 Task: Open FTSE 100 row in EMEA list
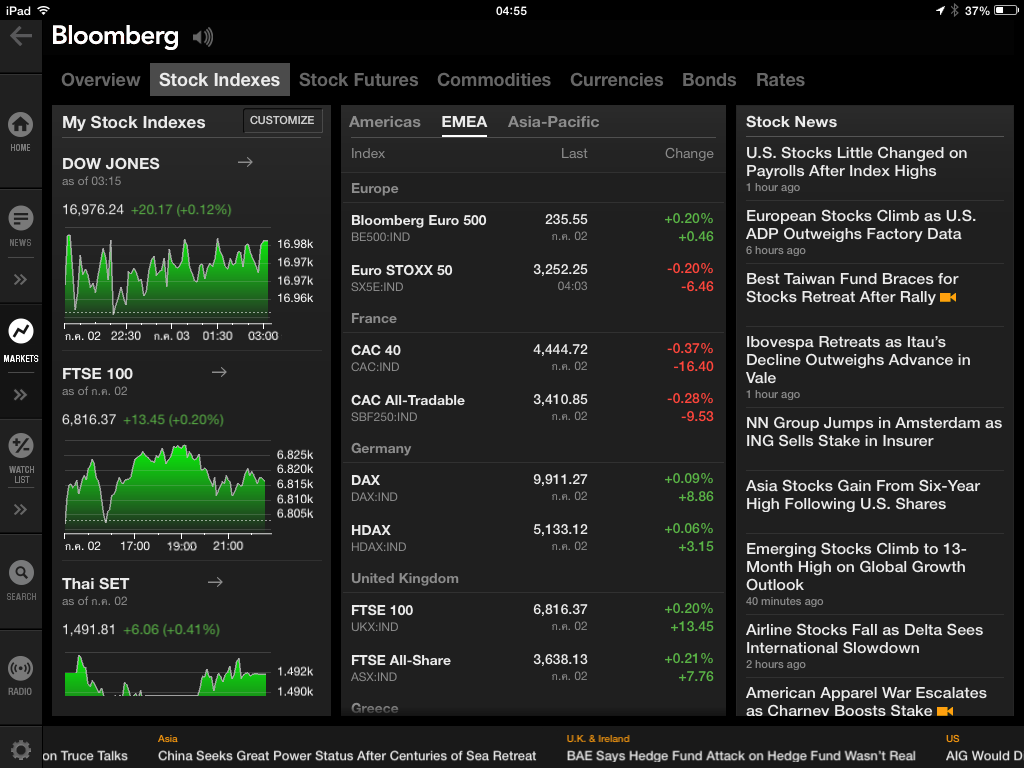pos(532,617)
